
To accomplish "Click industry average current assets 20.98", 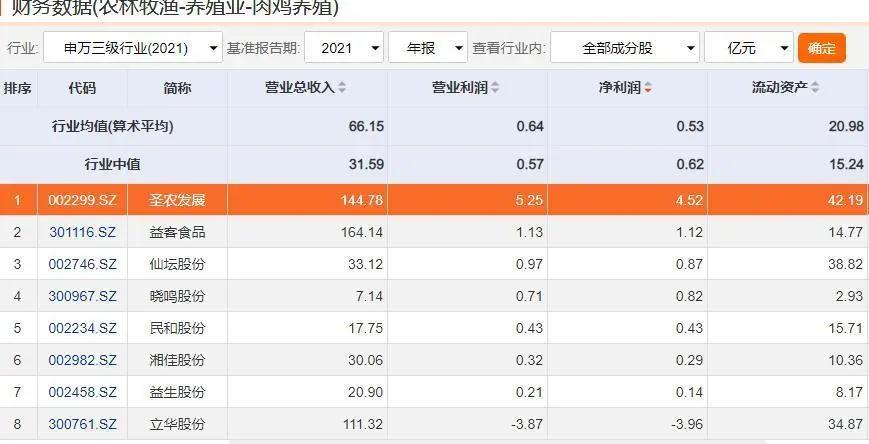I will [x=846, y=127].
